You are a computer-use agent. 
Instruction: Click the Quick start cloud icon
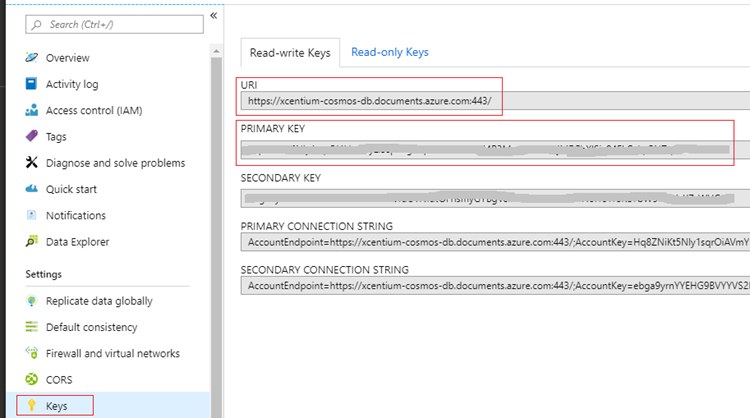click(x=32, y=188)
